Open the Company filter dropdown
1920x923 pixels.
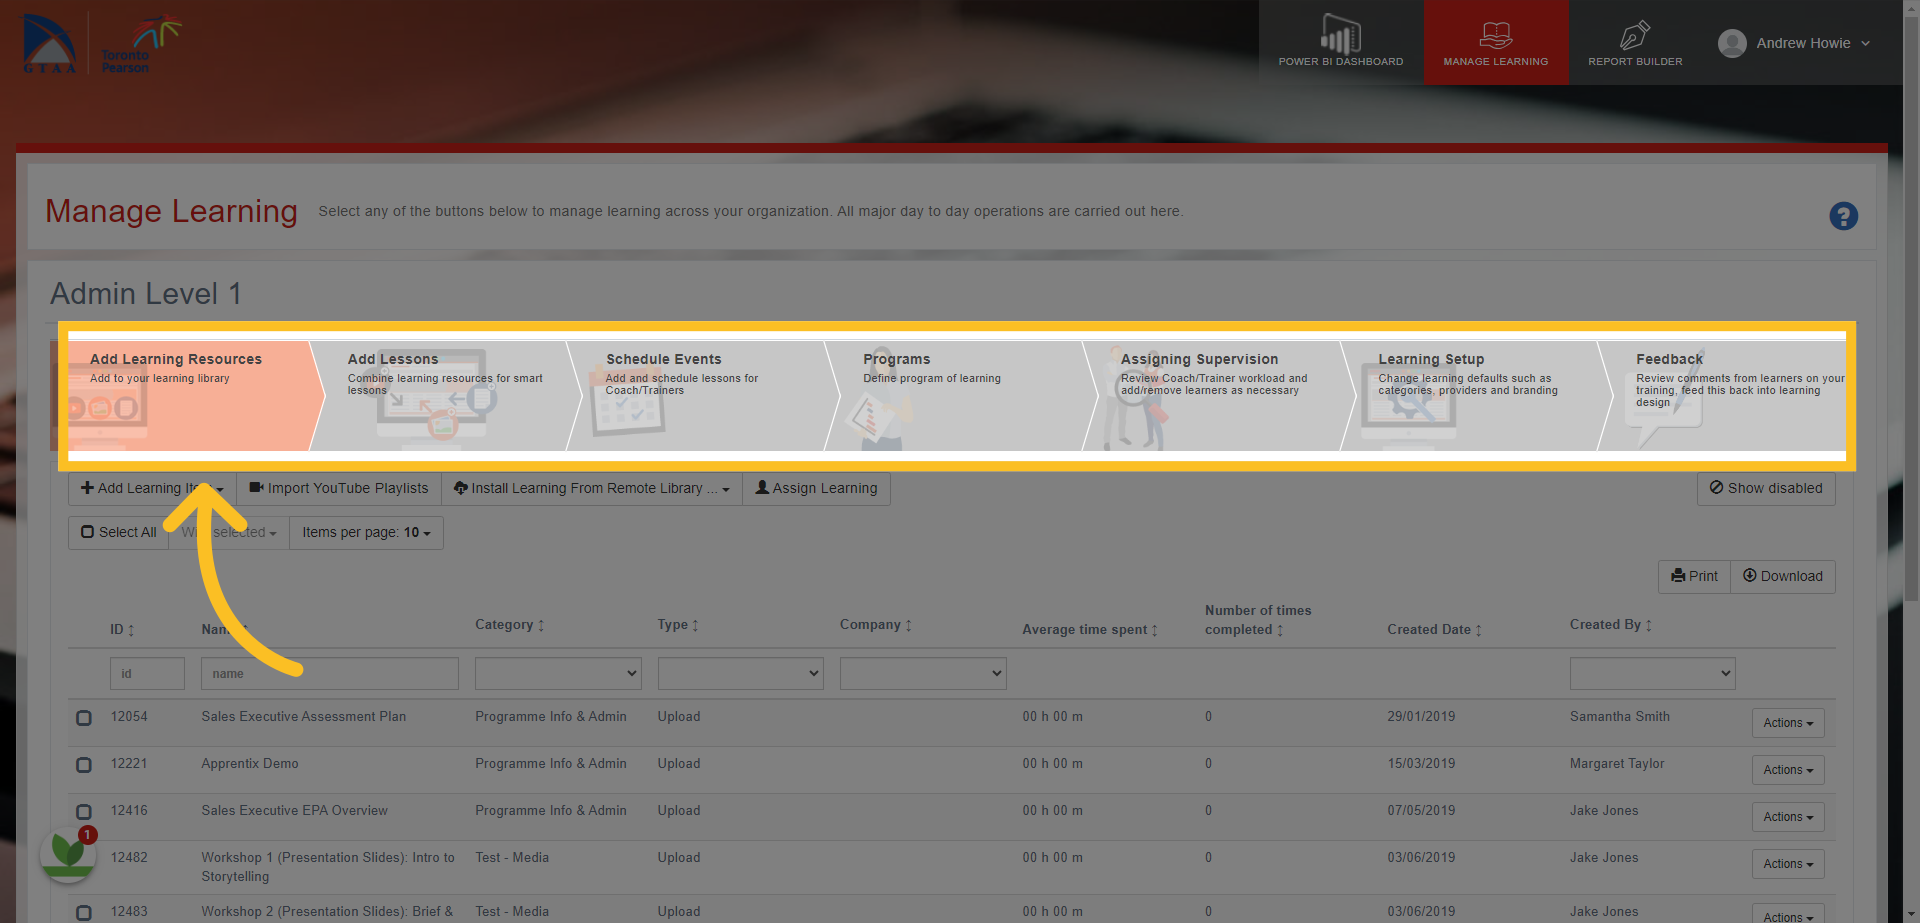(923, 673)
